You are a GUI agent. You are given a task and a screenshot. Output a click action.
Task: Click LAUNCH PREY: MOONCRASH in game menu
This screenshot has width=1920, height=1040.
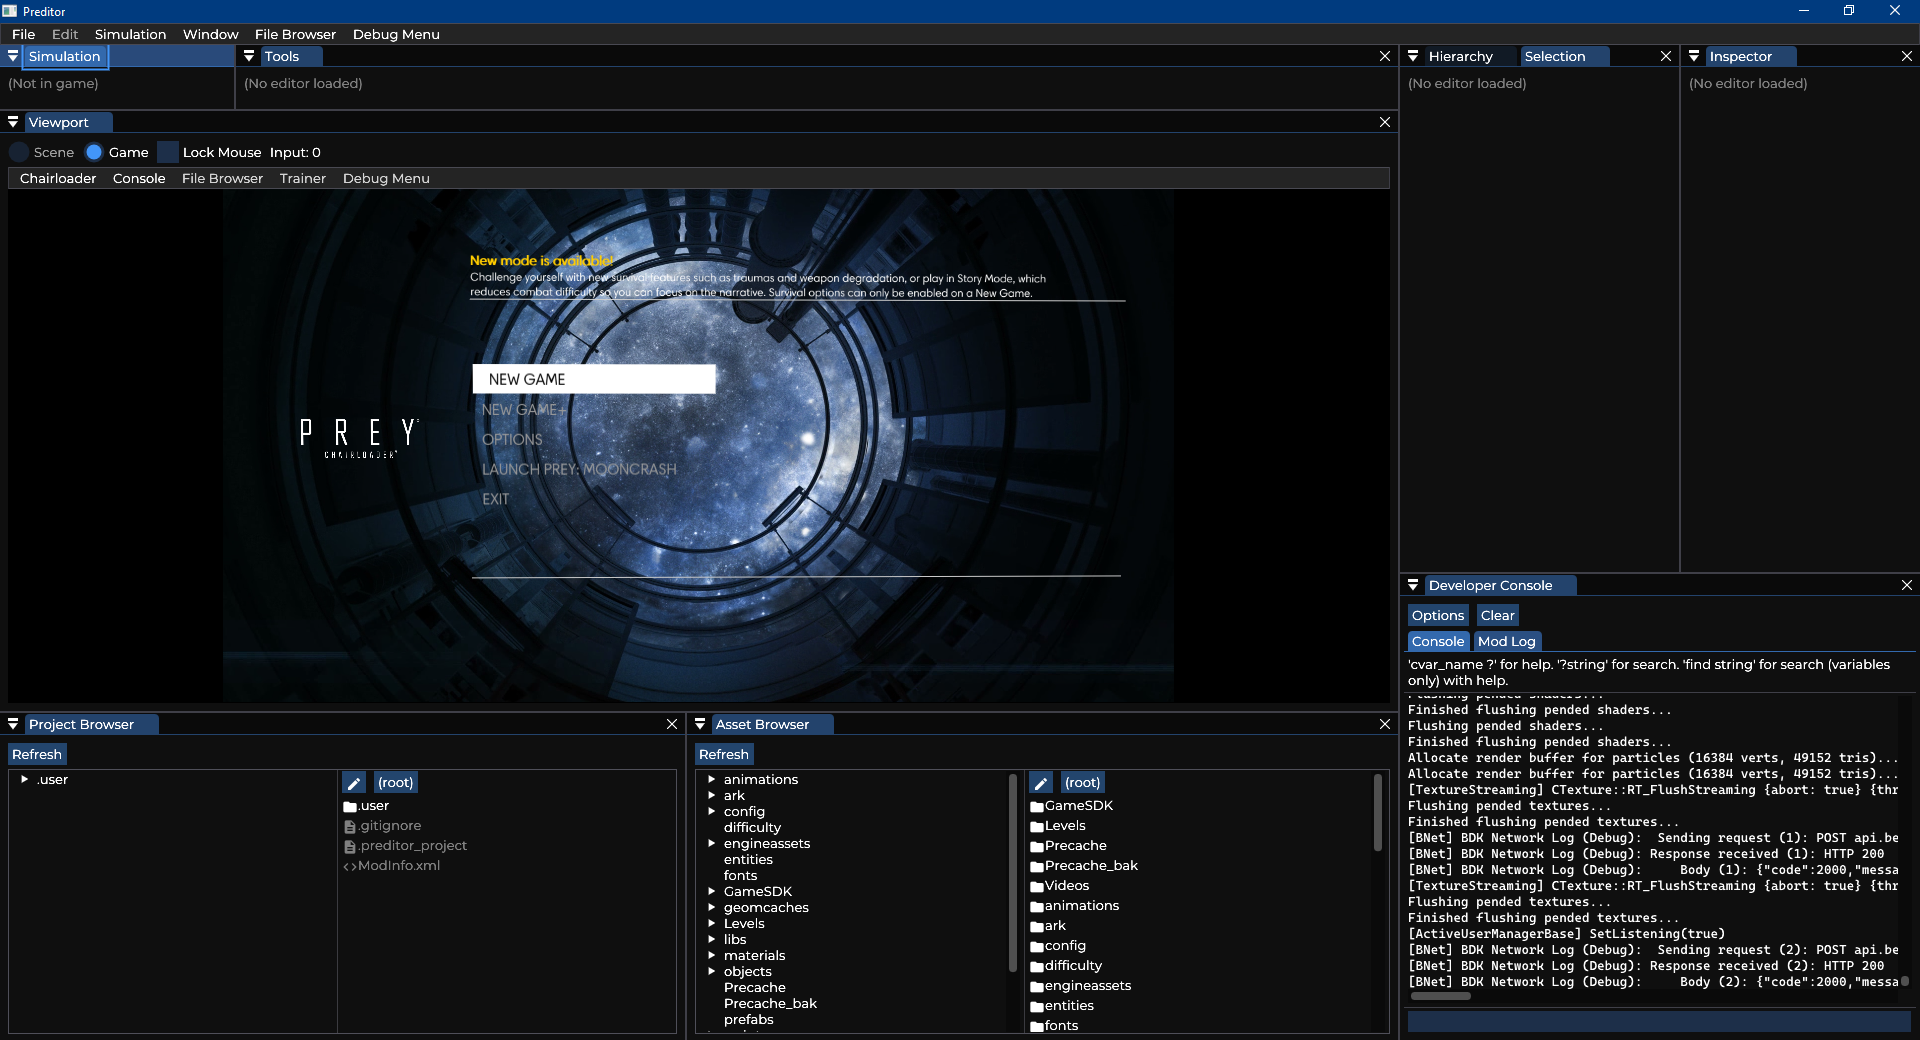[x=579, y=469]
